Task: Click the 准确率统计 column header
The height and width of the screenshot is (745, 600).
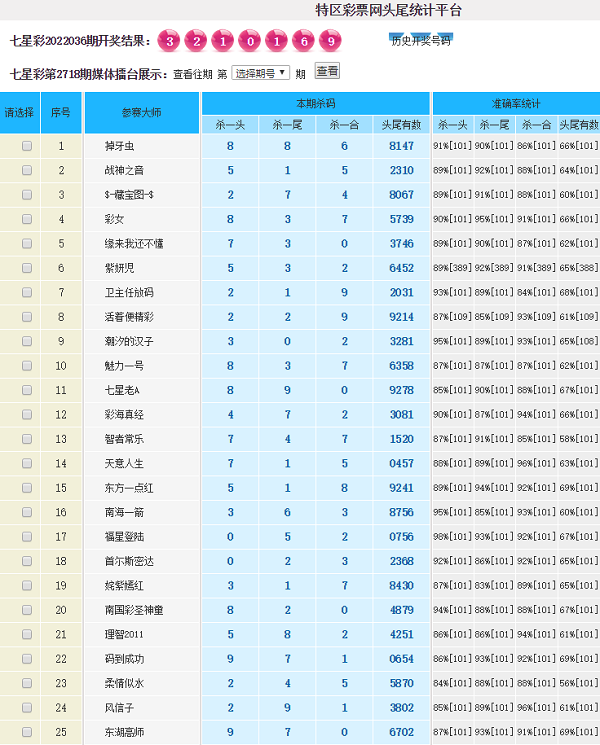Action: (x=515, y=103)
